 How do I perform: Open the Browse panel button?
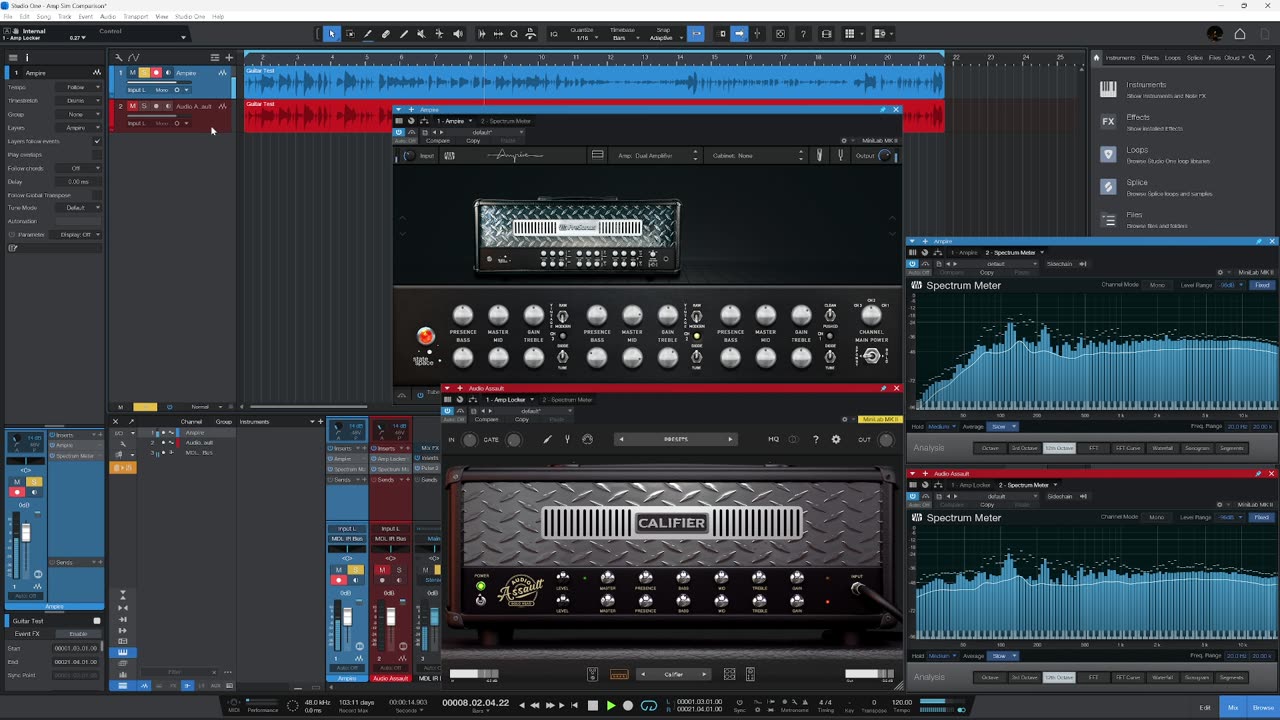1263,707
